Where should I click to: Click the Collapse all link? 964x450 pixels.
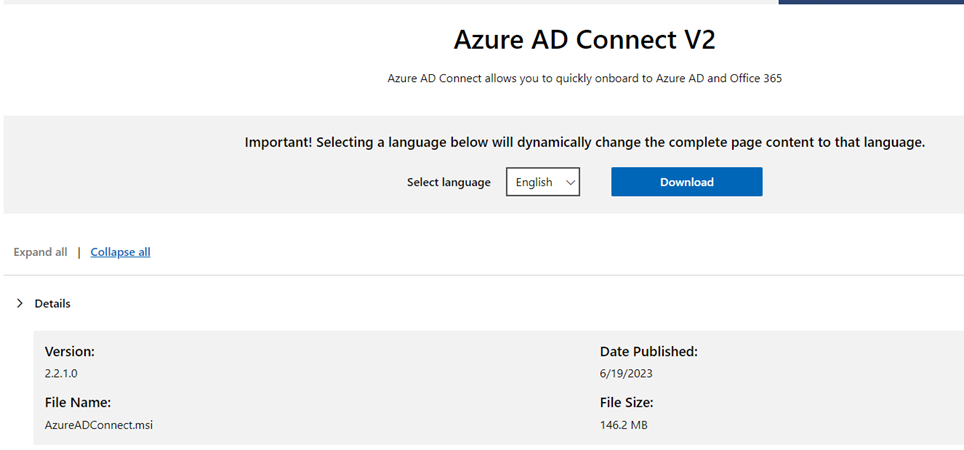(120, 252)
